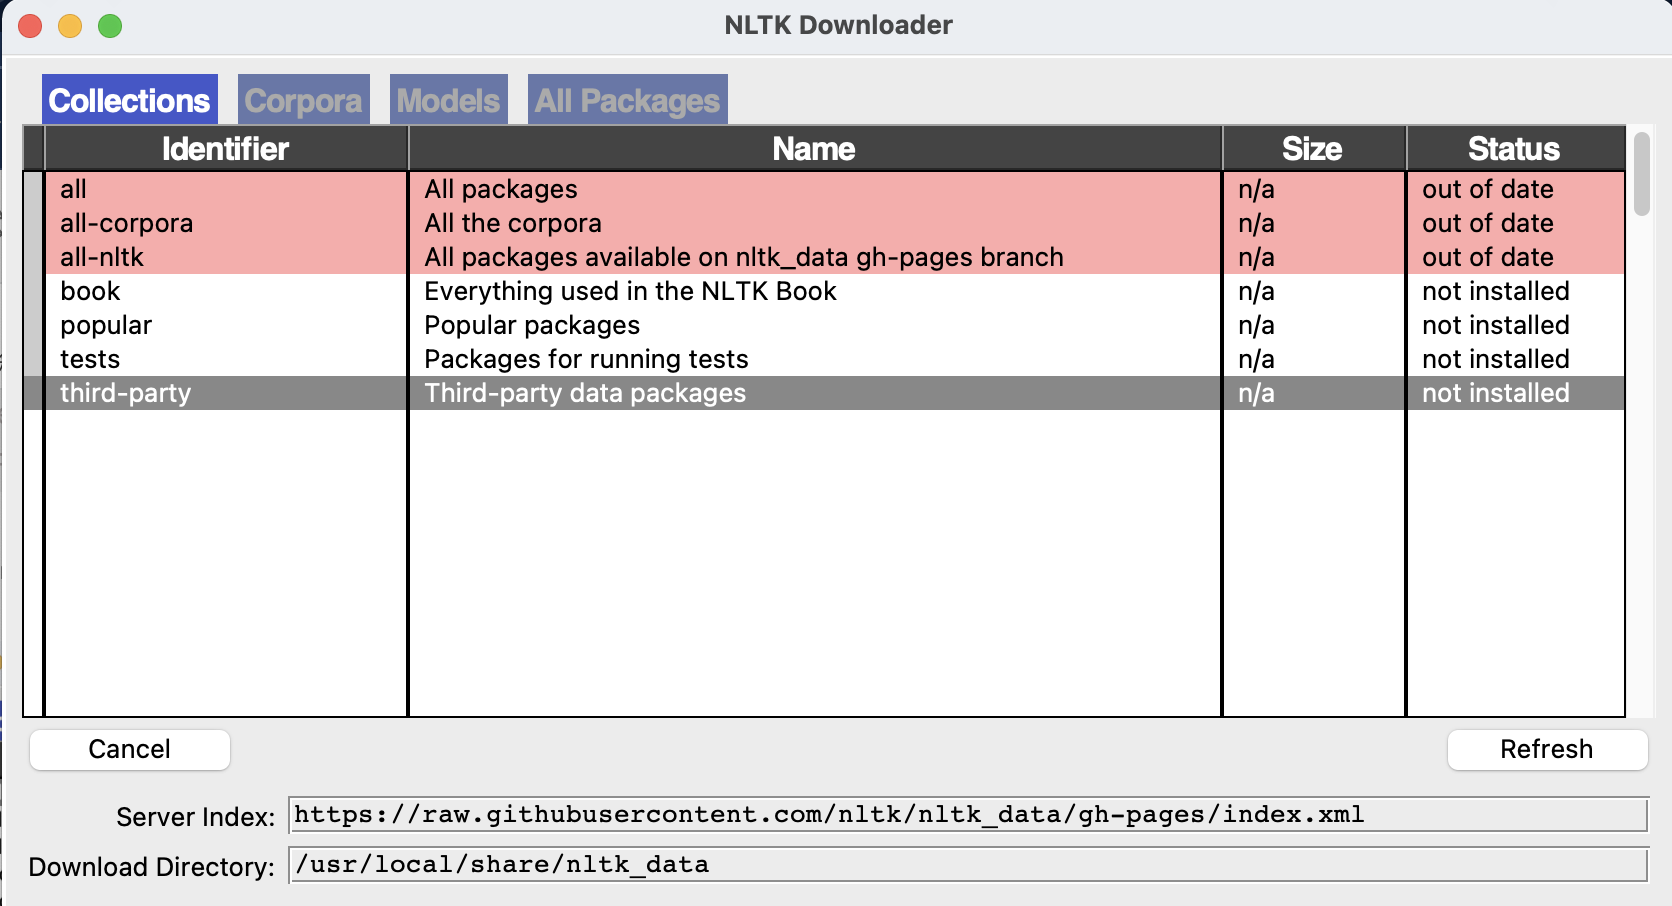This screenshot has height=906, width=1672.
Task: Select the 'tests' identifier
Action: (x=226, y=359)
